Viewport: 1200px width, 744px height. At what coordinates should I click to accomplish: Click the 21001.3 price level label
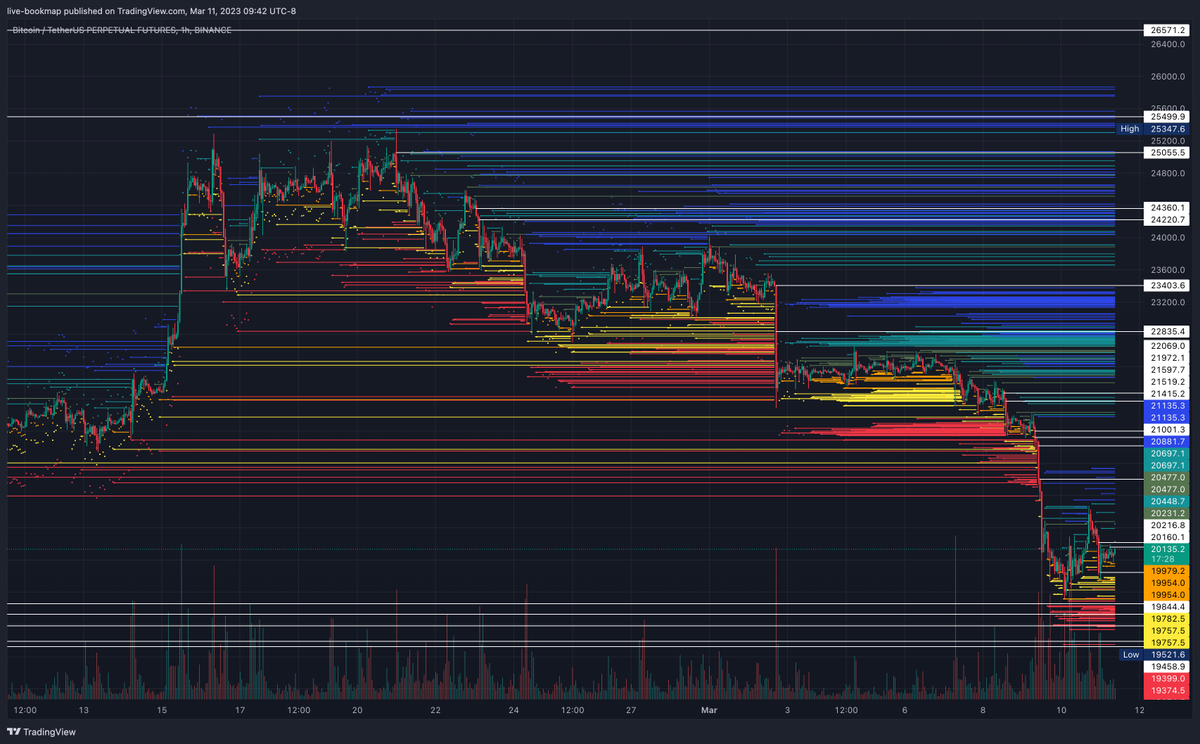point(1168,429)
